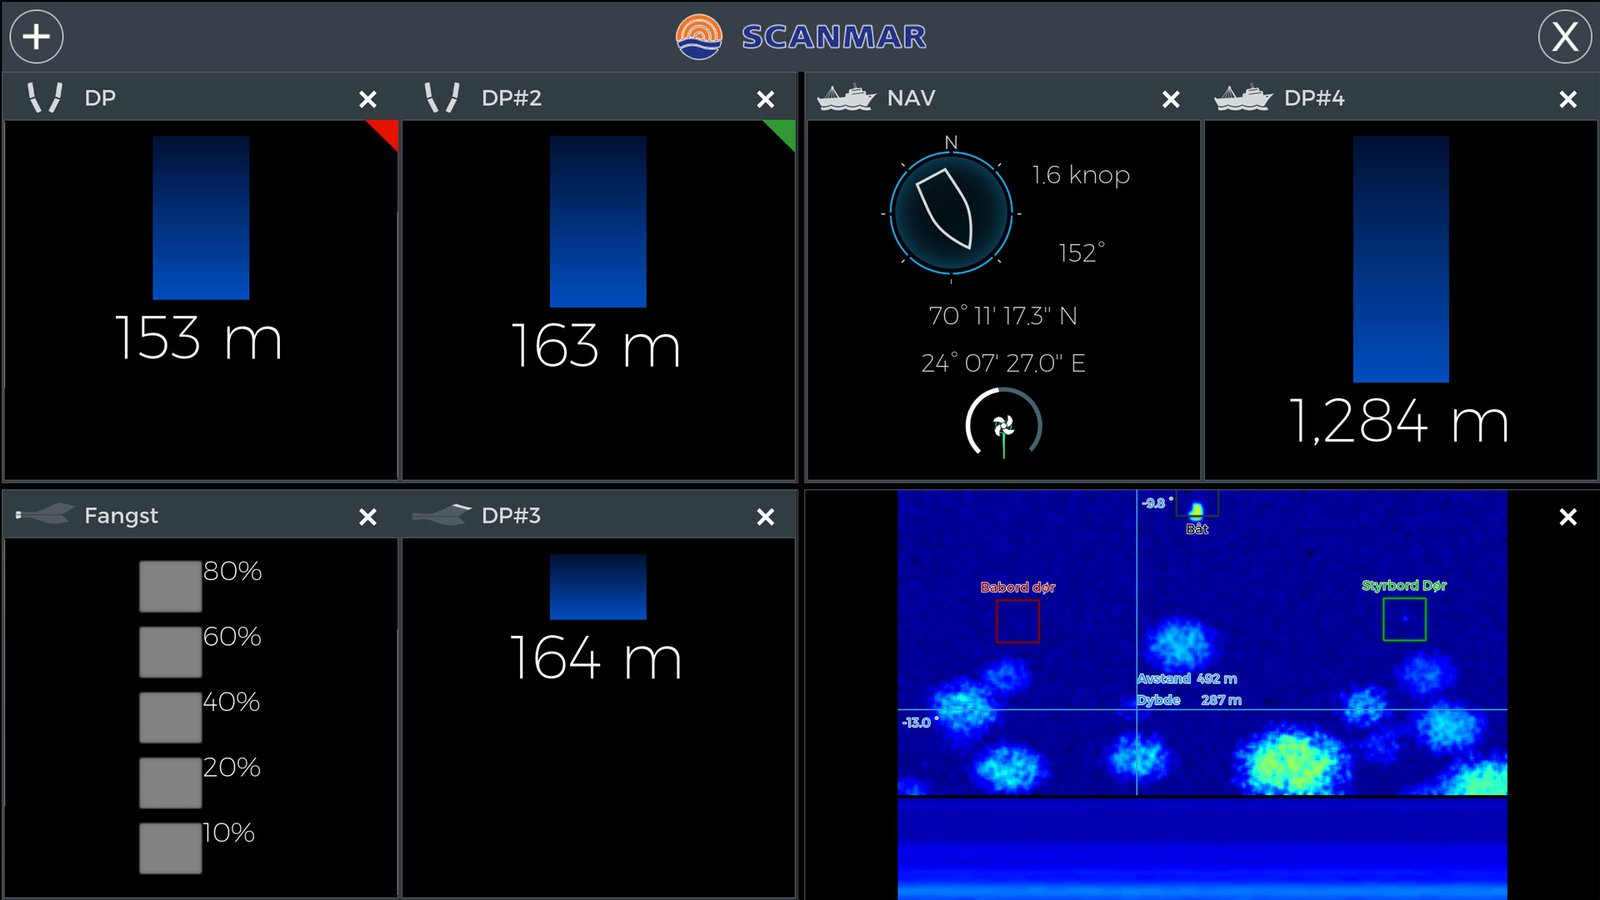Toggle the 40% catch sensor box
1600x900 pixels.
coord(170,717)
